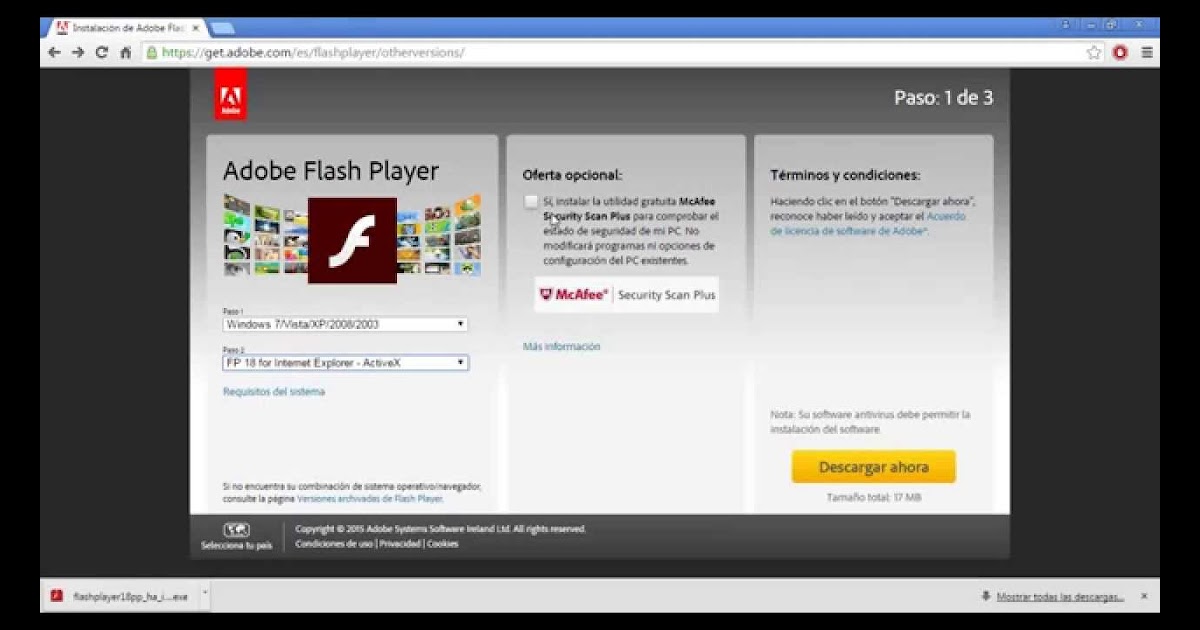The width and height of the screenshot is (1200, 630).
Task: Click the globe Selecciona tu país icon
Action: tap(237, 530)
